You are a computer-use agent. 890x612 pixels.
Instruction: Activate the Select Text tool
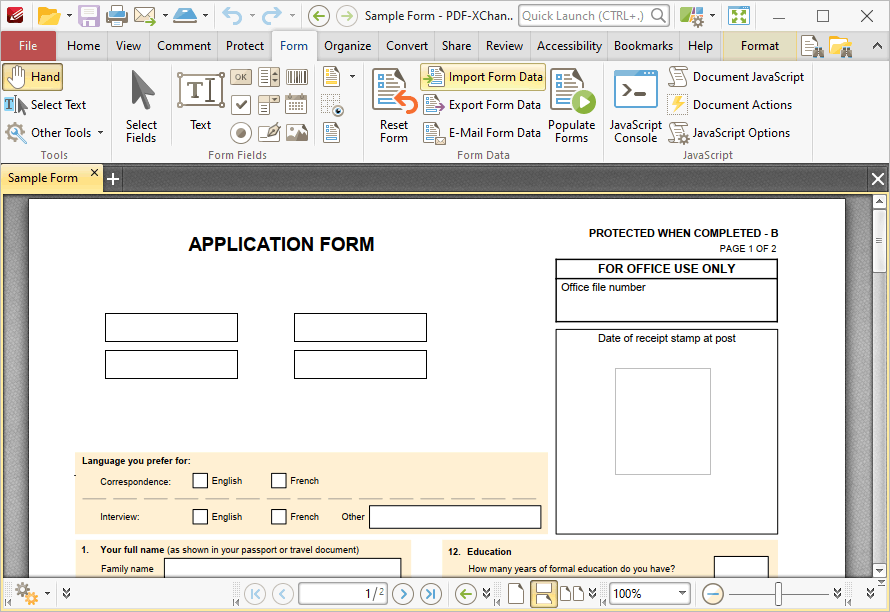(45, 104)
